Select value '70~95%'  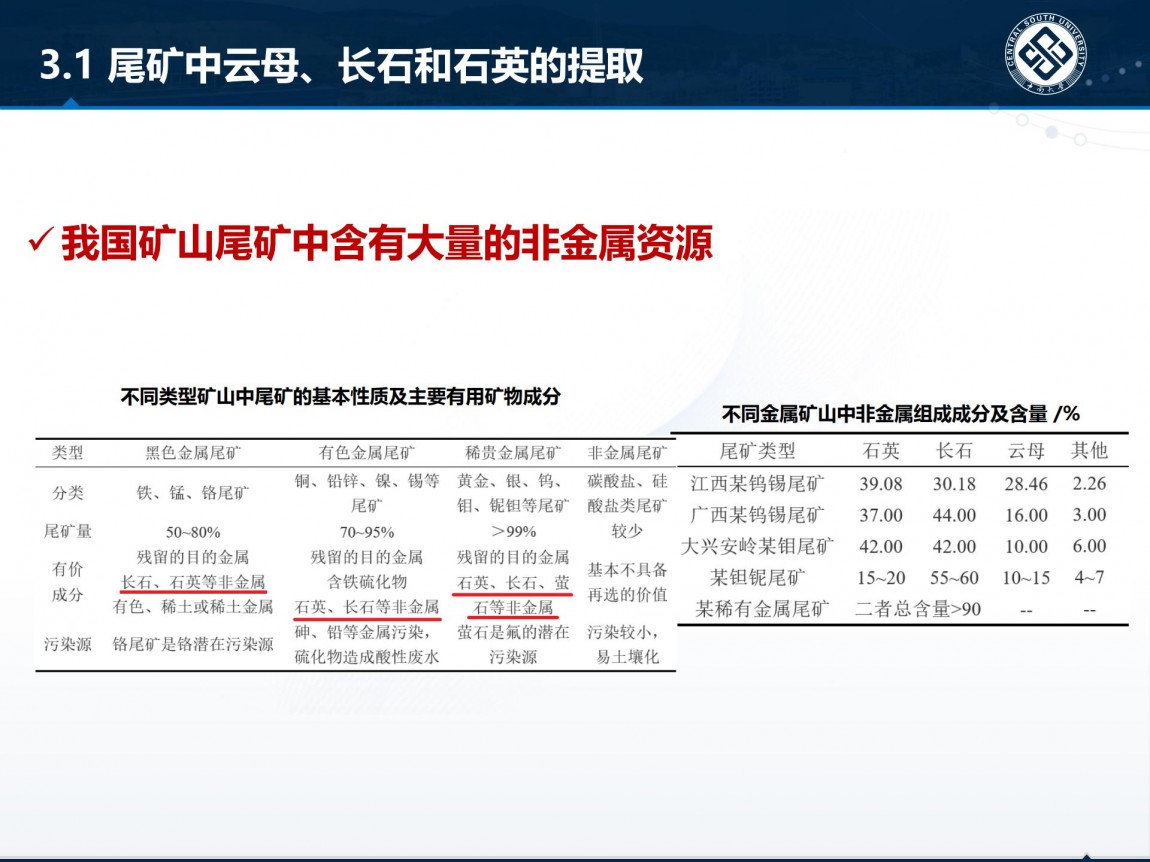click(367, 532)
